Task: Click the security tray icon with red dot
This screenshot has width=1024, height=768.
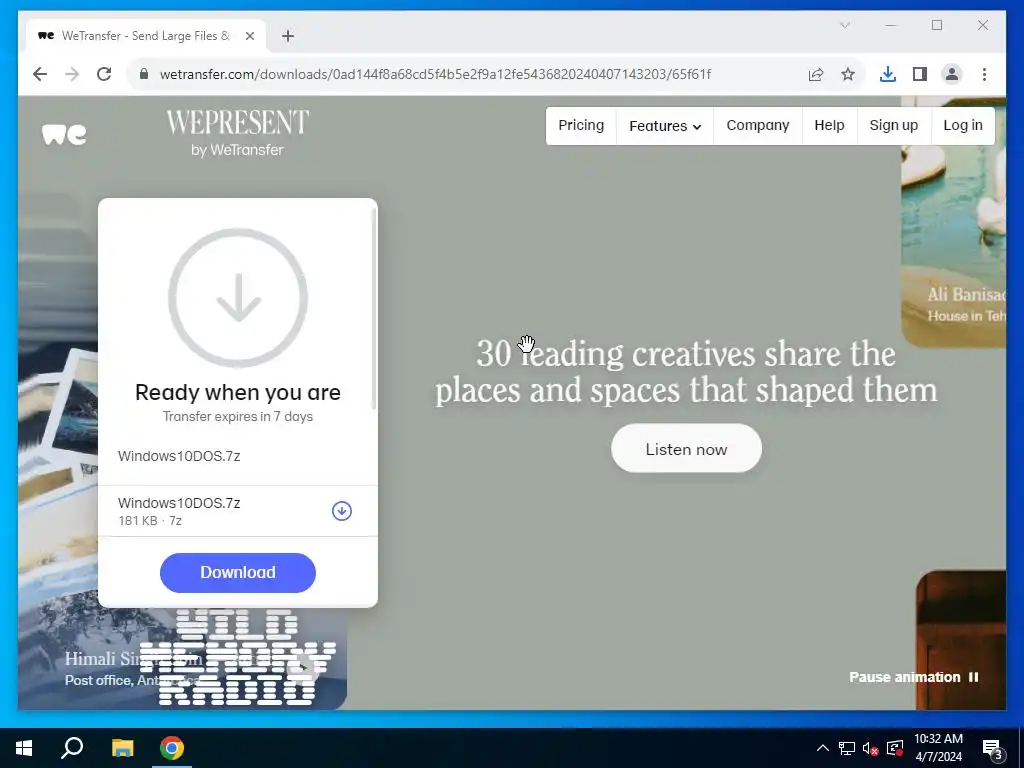Action: 895,748
